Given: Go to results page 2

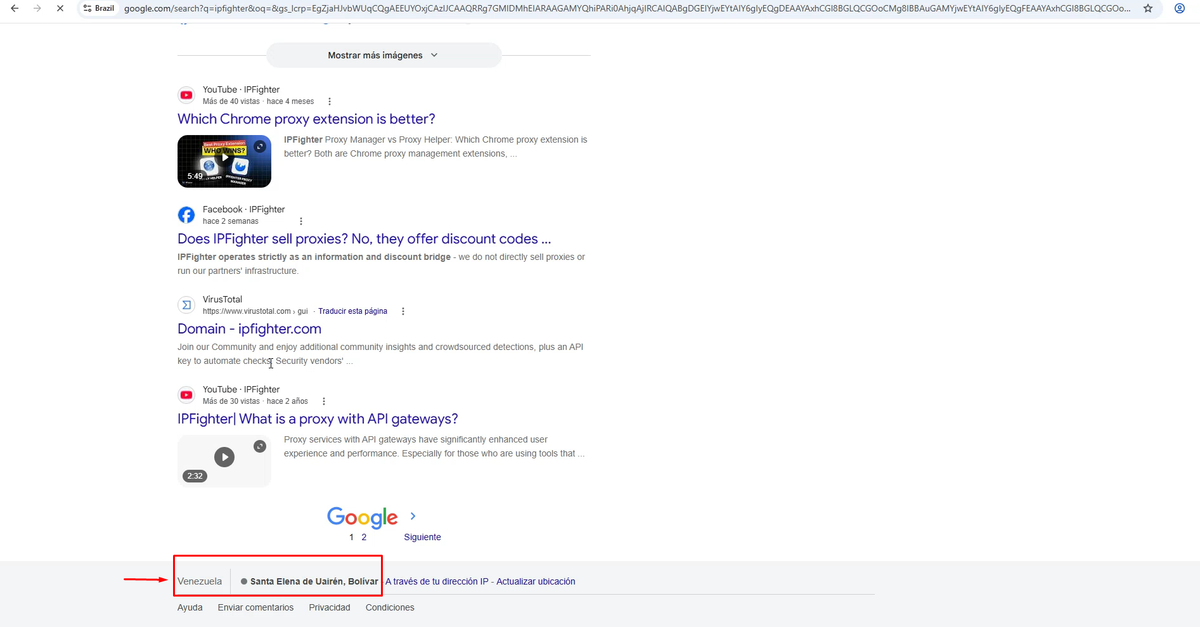Looking at the screenshot, I should [364, 537].
